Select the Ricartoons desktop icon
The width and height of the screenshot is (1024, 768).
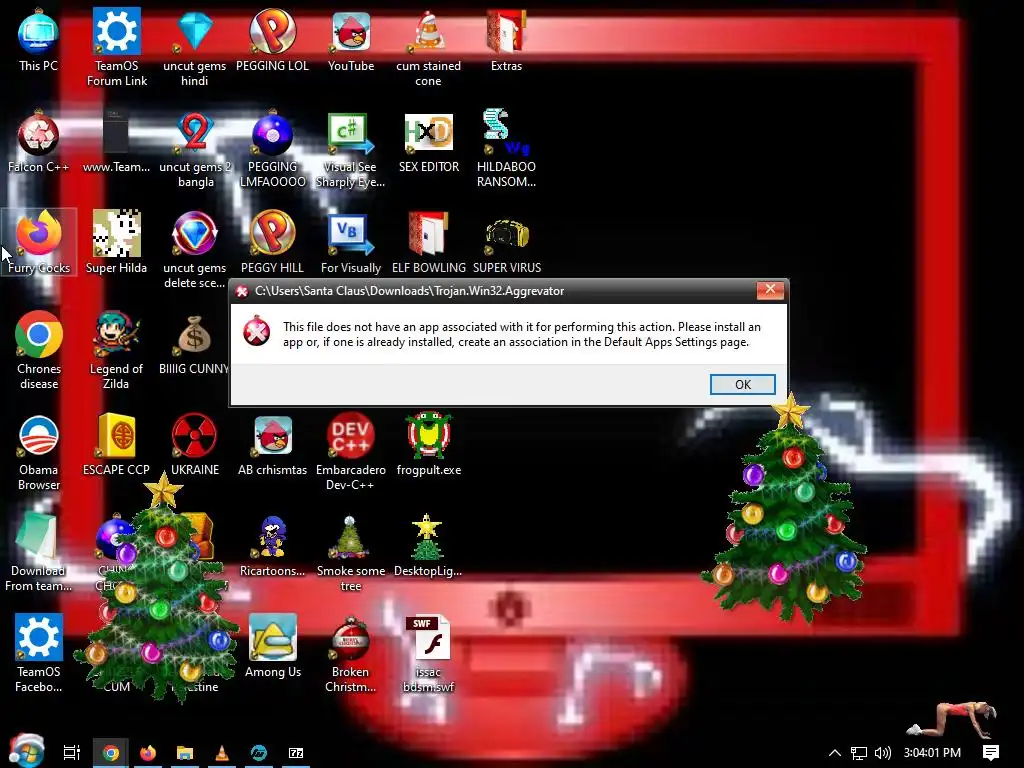pyautogui.click(x=272, y=546)
